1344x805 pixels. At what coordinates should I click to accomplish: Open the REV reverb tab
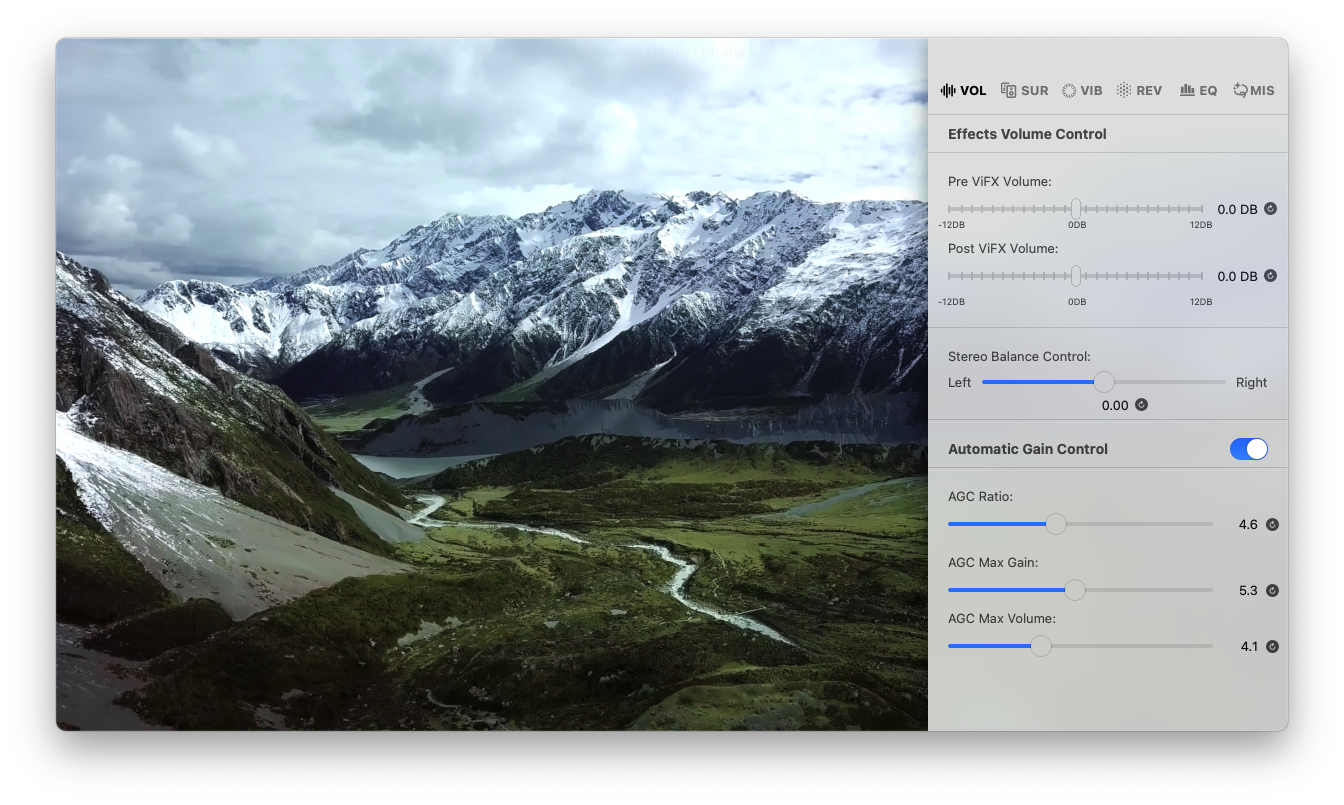click(1139, 90)
